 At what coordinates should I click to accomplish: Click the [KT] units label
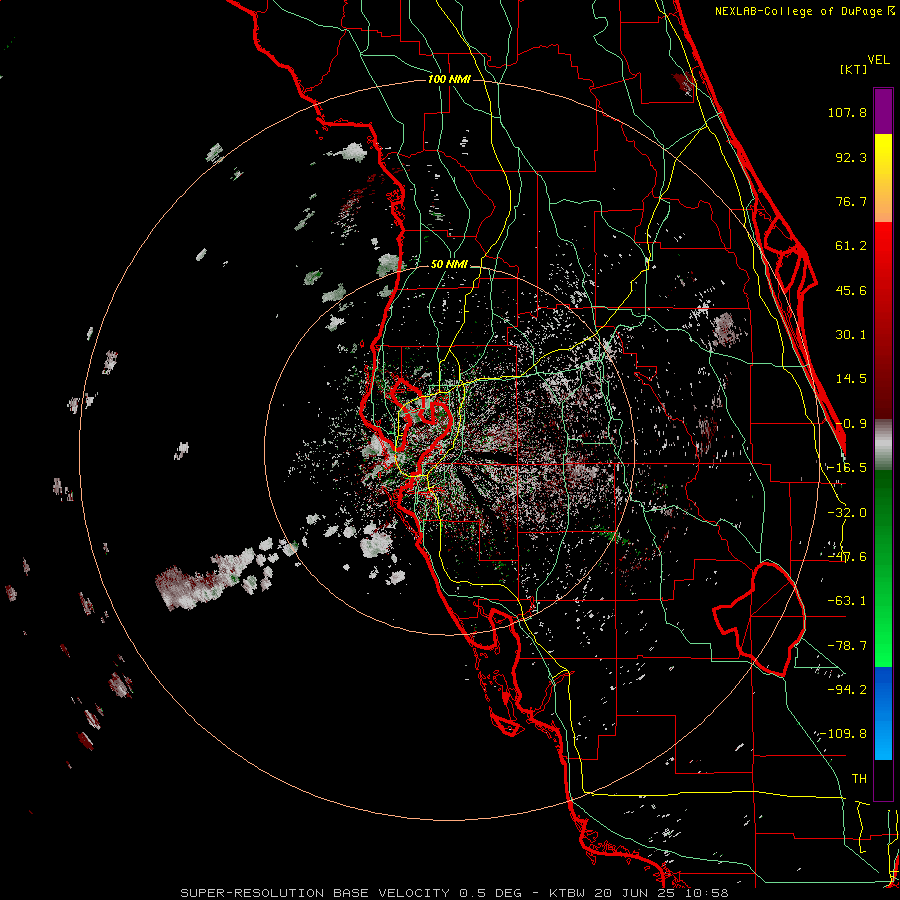point(853,69)
